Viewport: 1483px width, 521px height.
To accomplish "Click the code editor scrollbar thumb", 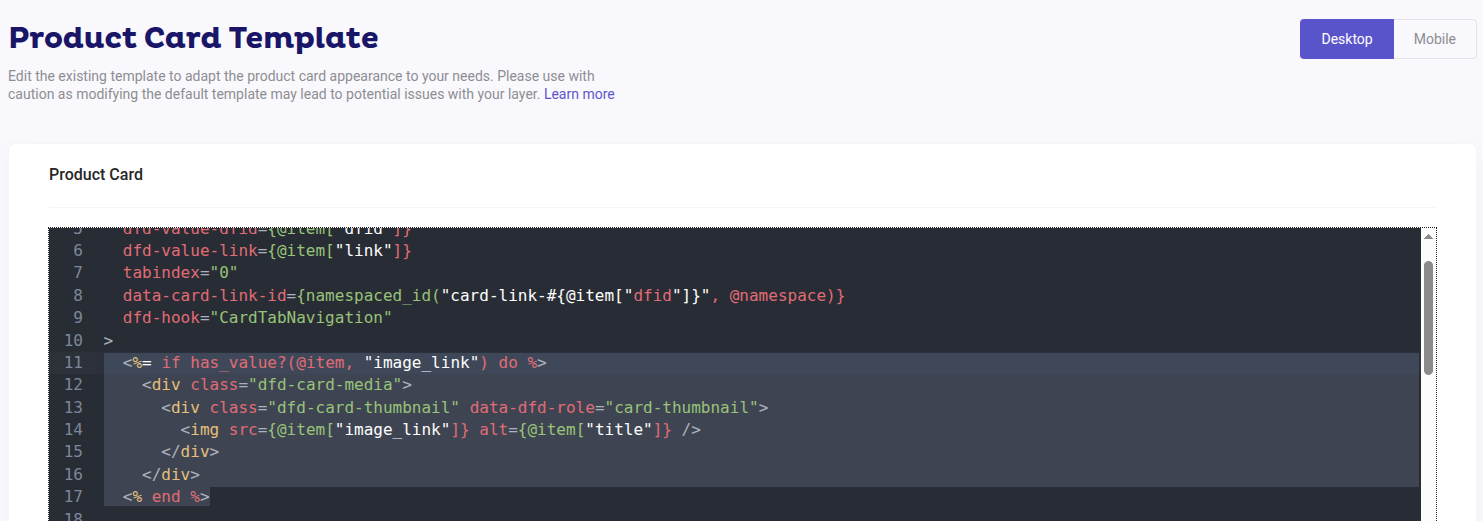I will click(x=1428, y=318).
